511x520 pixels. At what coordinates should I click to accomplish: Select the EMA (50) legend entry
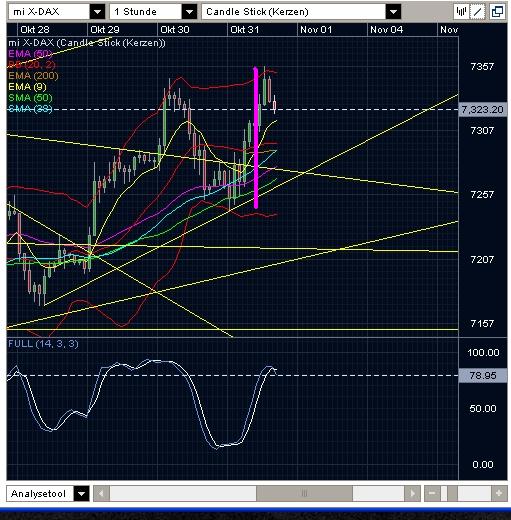pyautogui.click(x=30, y=54)
